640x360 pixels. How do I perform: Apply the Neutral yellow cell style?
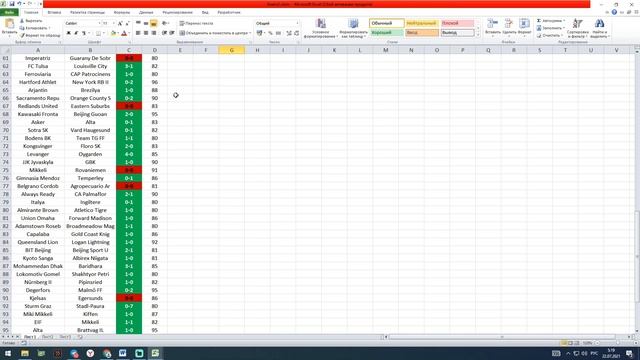click(x=422, y=23)
